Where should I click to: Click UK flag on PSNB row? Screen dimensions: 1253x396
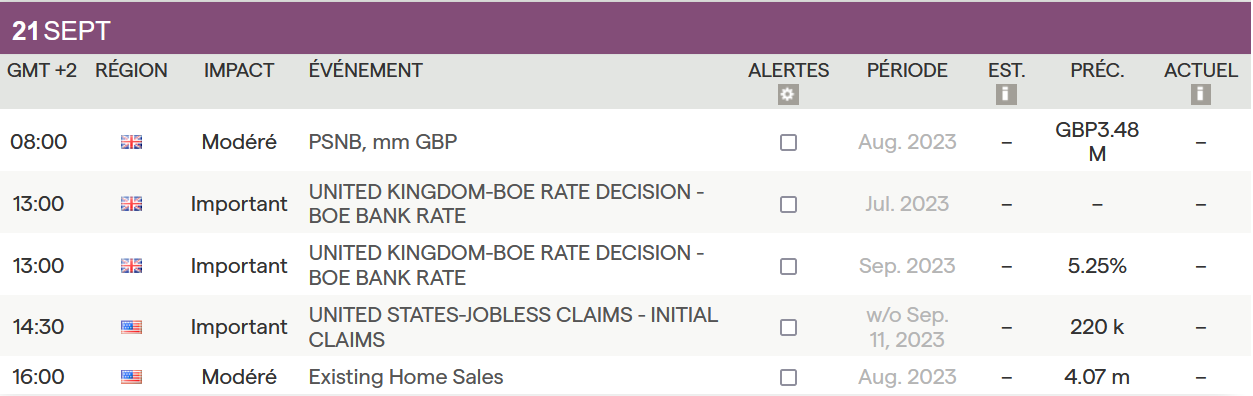pyautogui.click(x=131, y=142)
